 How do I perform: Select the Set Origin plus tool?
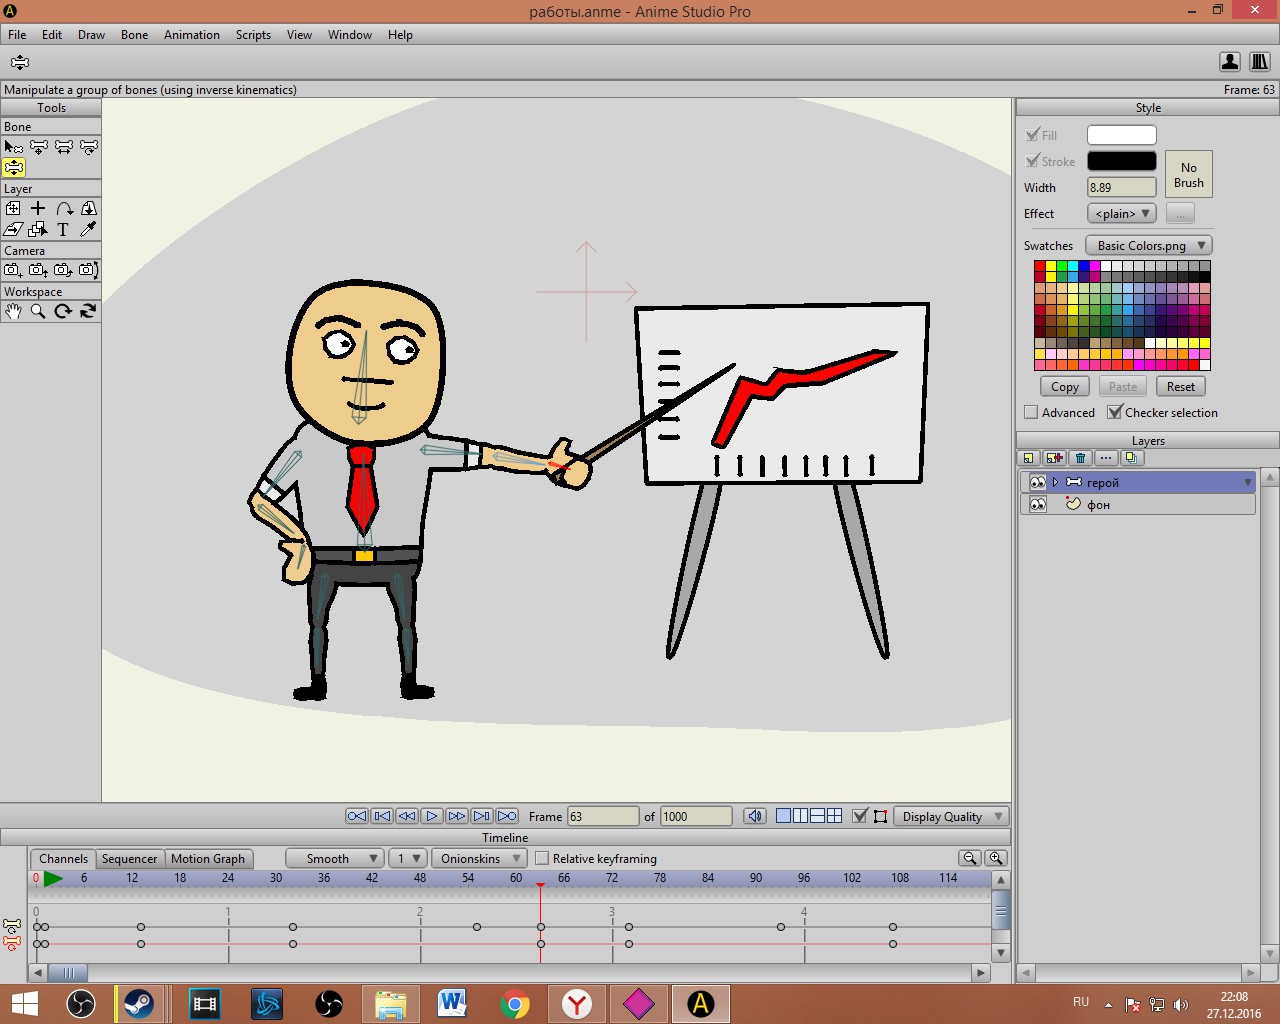[x=38, y=209]
